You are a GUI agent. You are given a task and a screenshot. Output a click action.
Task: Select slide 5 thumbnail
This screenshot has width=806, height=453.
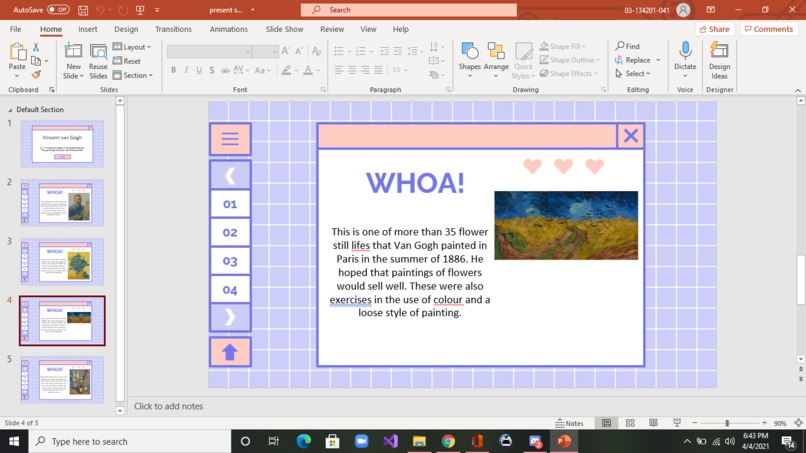[x=62, y=379]
